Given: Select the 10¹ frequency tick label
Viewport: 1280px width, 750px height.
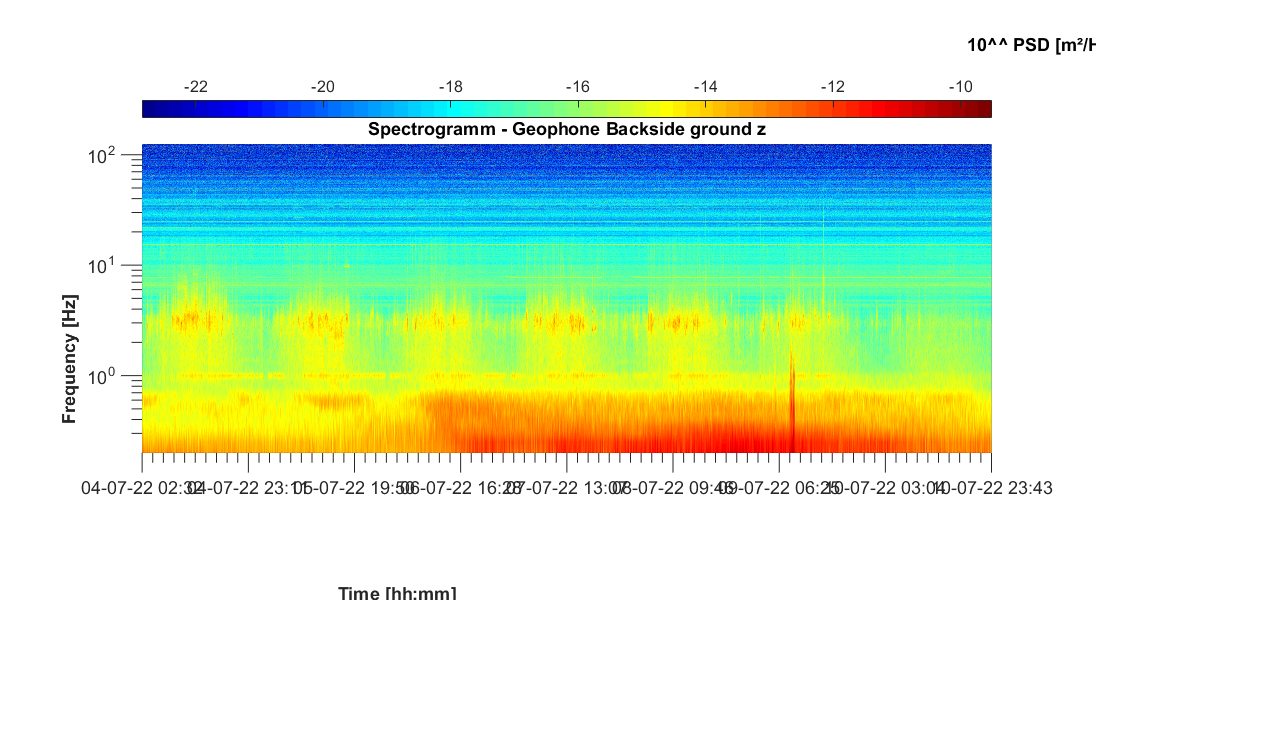Looking at the screenshot, I should click(x=104, y=267).
